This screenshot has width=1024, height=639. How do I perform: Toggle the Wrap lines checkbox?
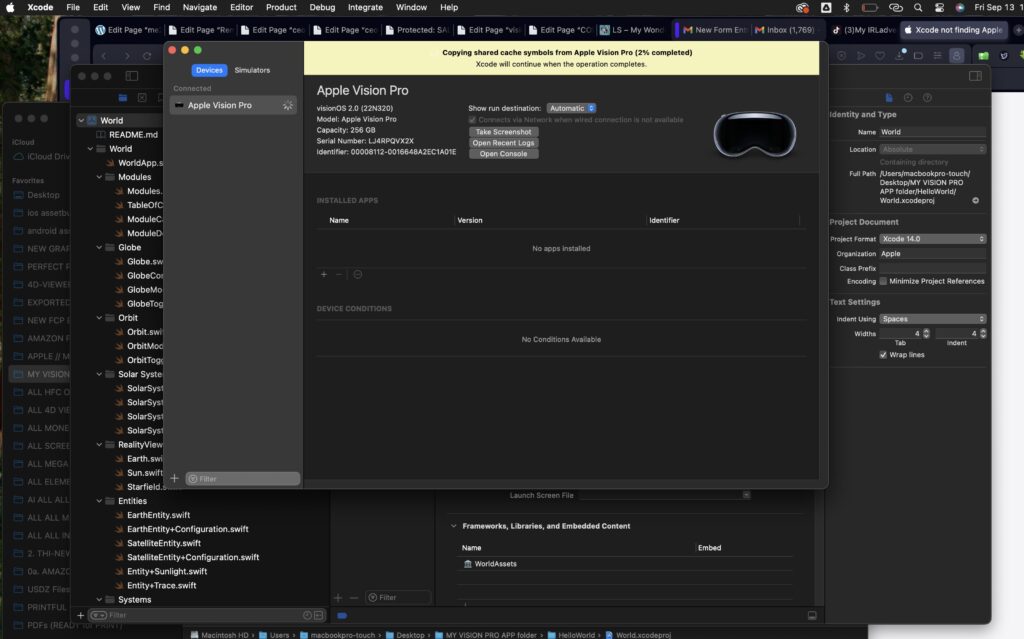point(884,355)
